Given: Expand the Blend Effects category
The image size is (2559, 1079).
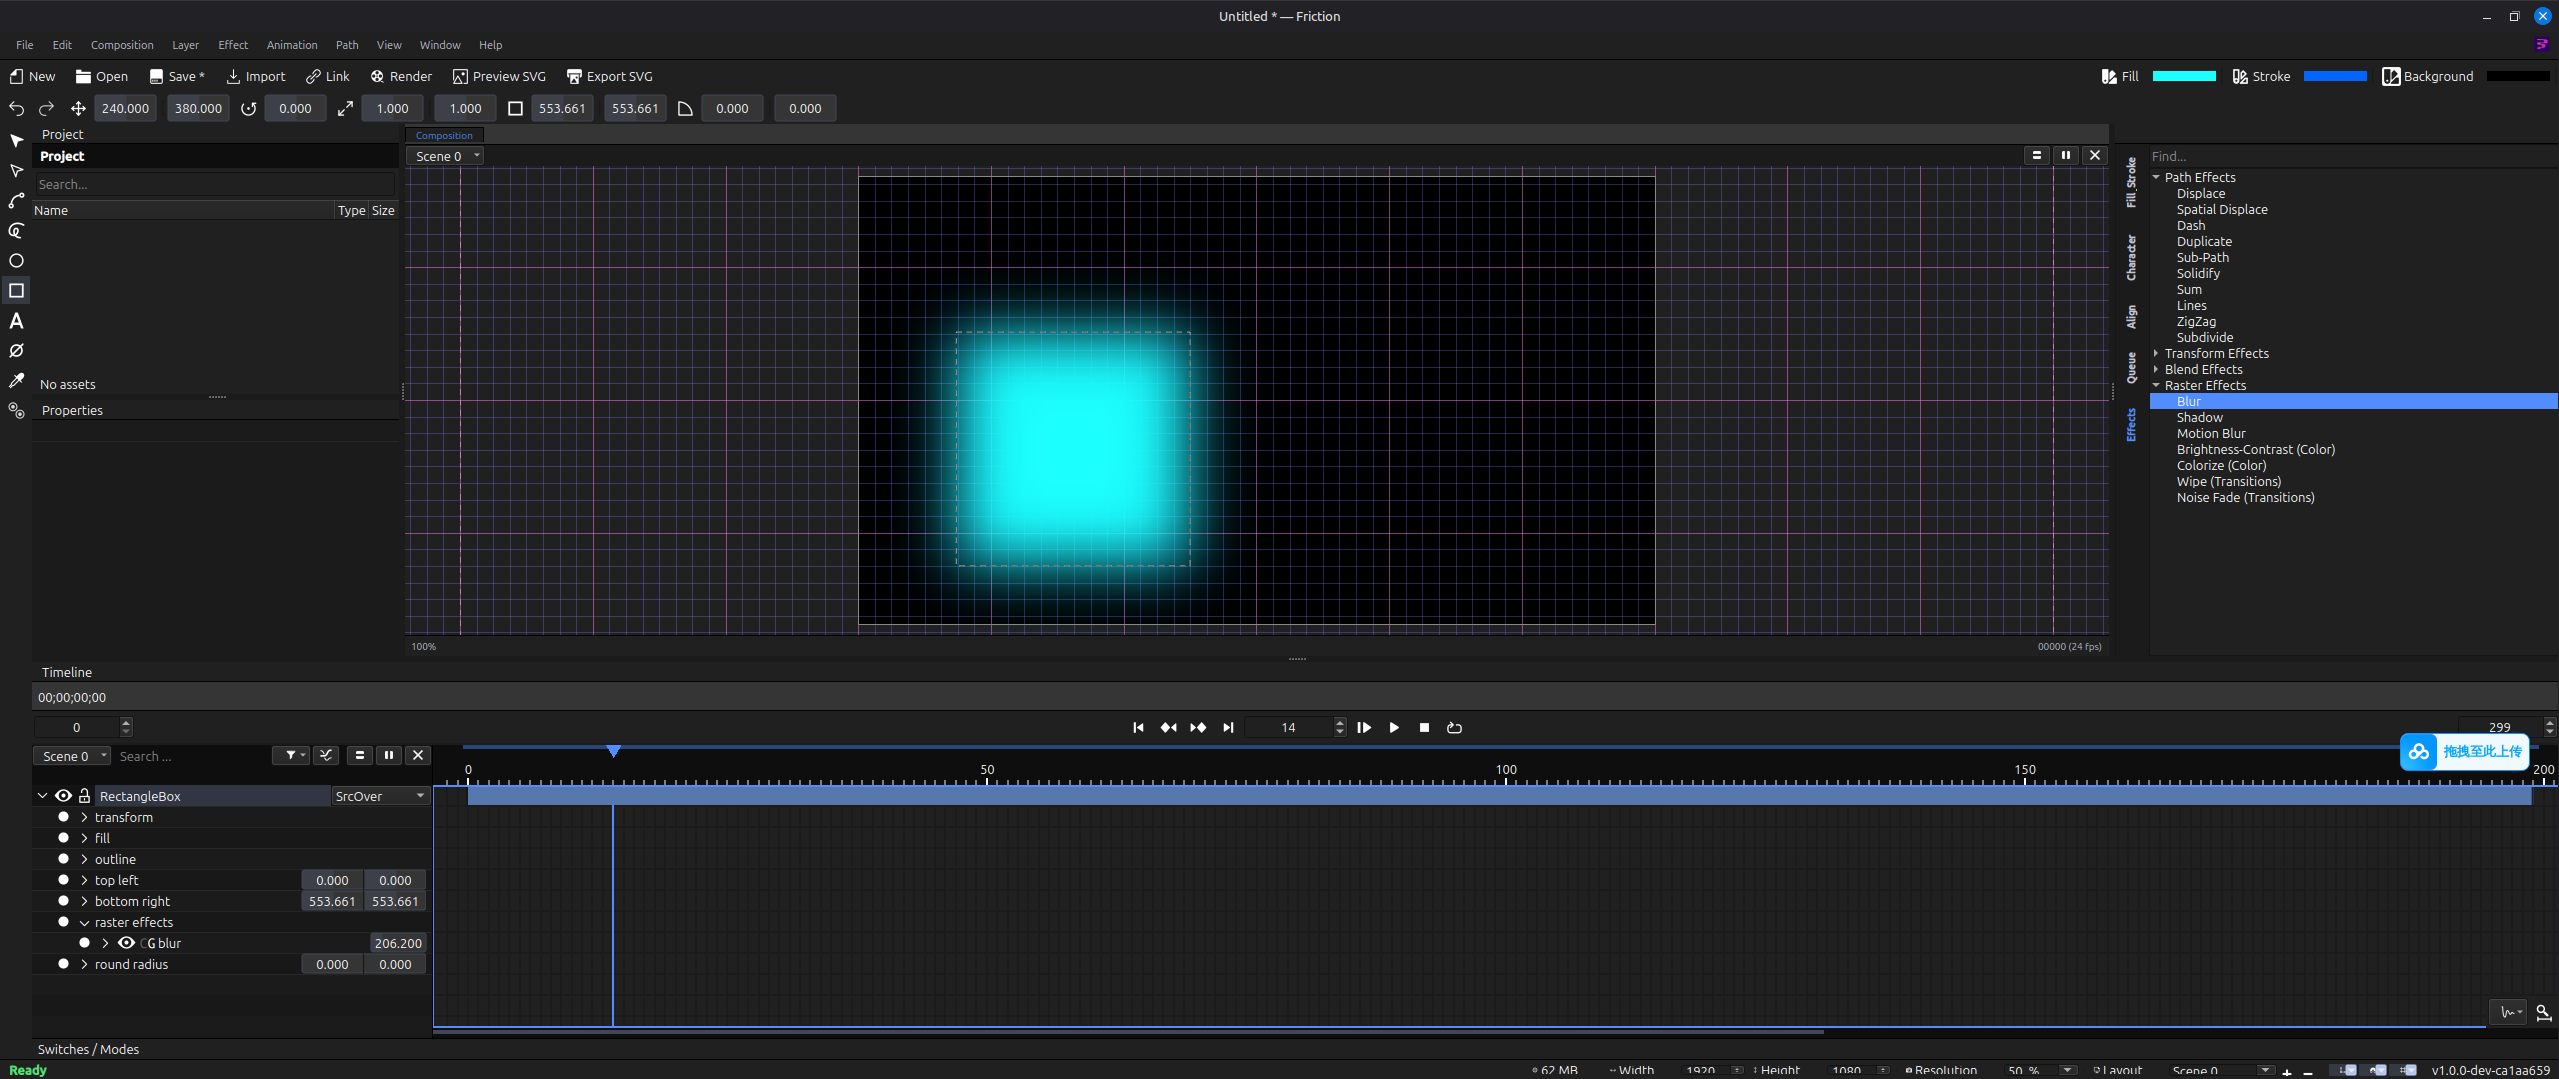Looking at the screenshot, I should 2156,370.
